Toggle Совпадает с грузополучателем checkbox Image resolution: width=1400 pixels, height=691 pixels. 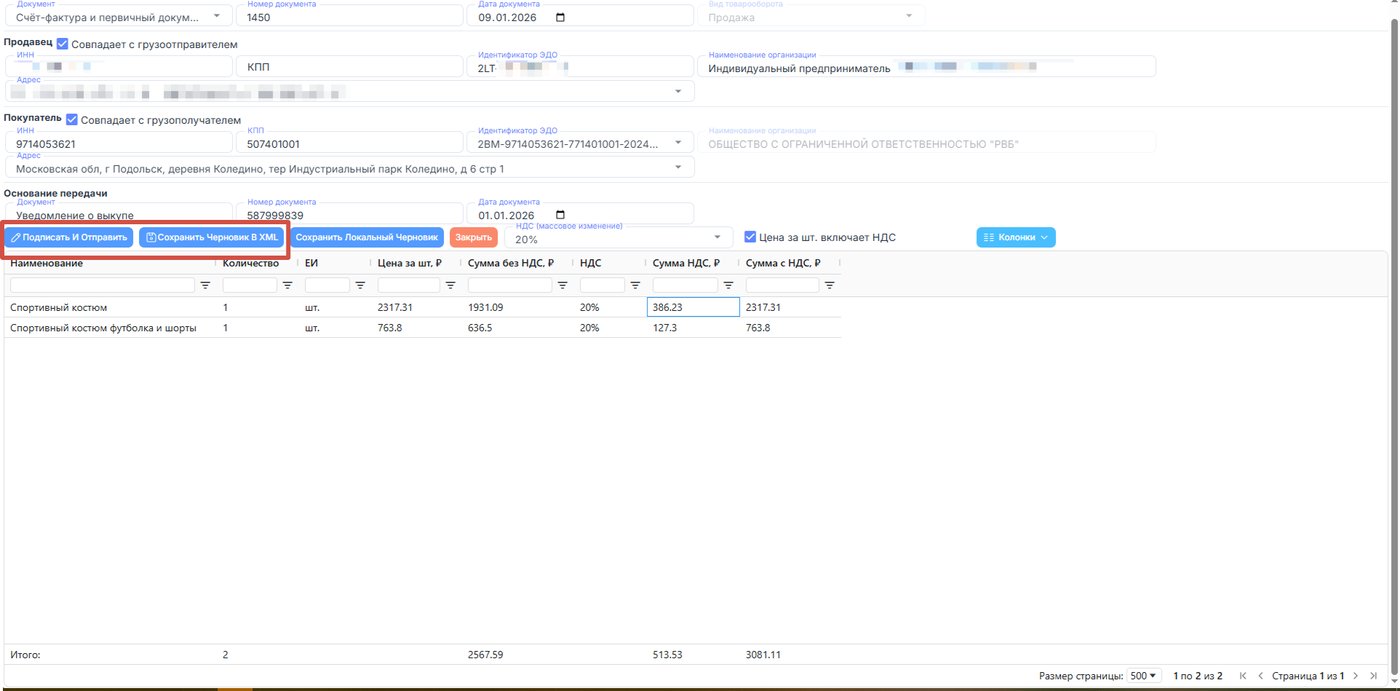71,120
